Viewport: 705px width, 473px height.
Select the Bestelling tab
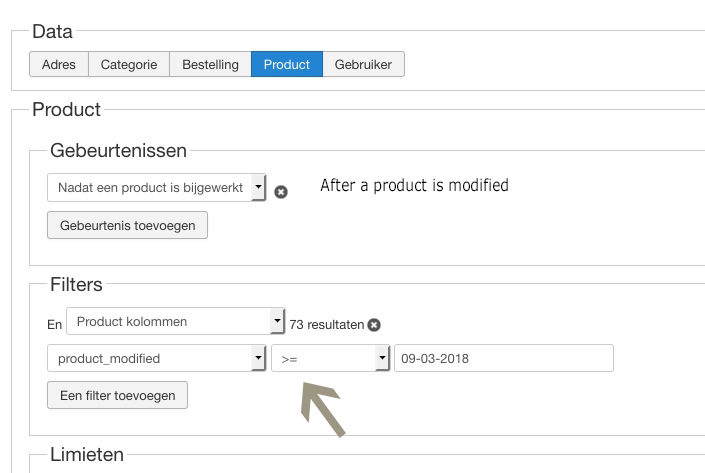click(210, 65)
